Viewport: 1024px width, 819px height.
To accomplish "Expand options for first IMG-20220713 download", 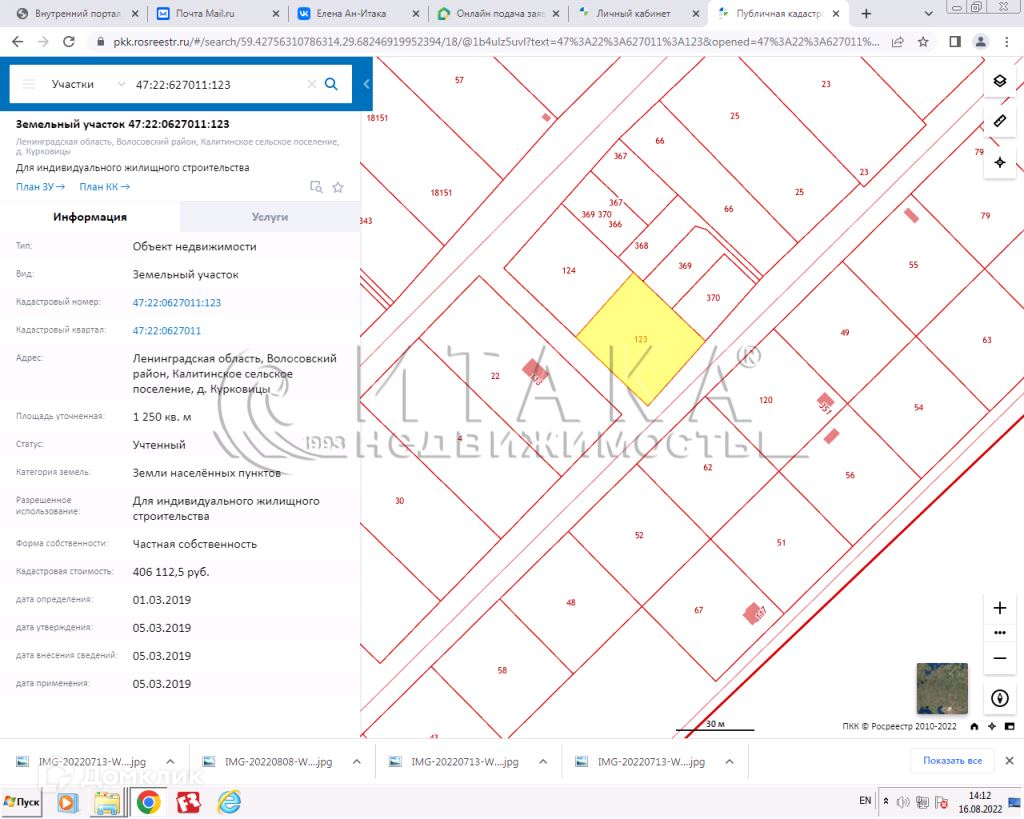I will coord(170,762).
